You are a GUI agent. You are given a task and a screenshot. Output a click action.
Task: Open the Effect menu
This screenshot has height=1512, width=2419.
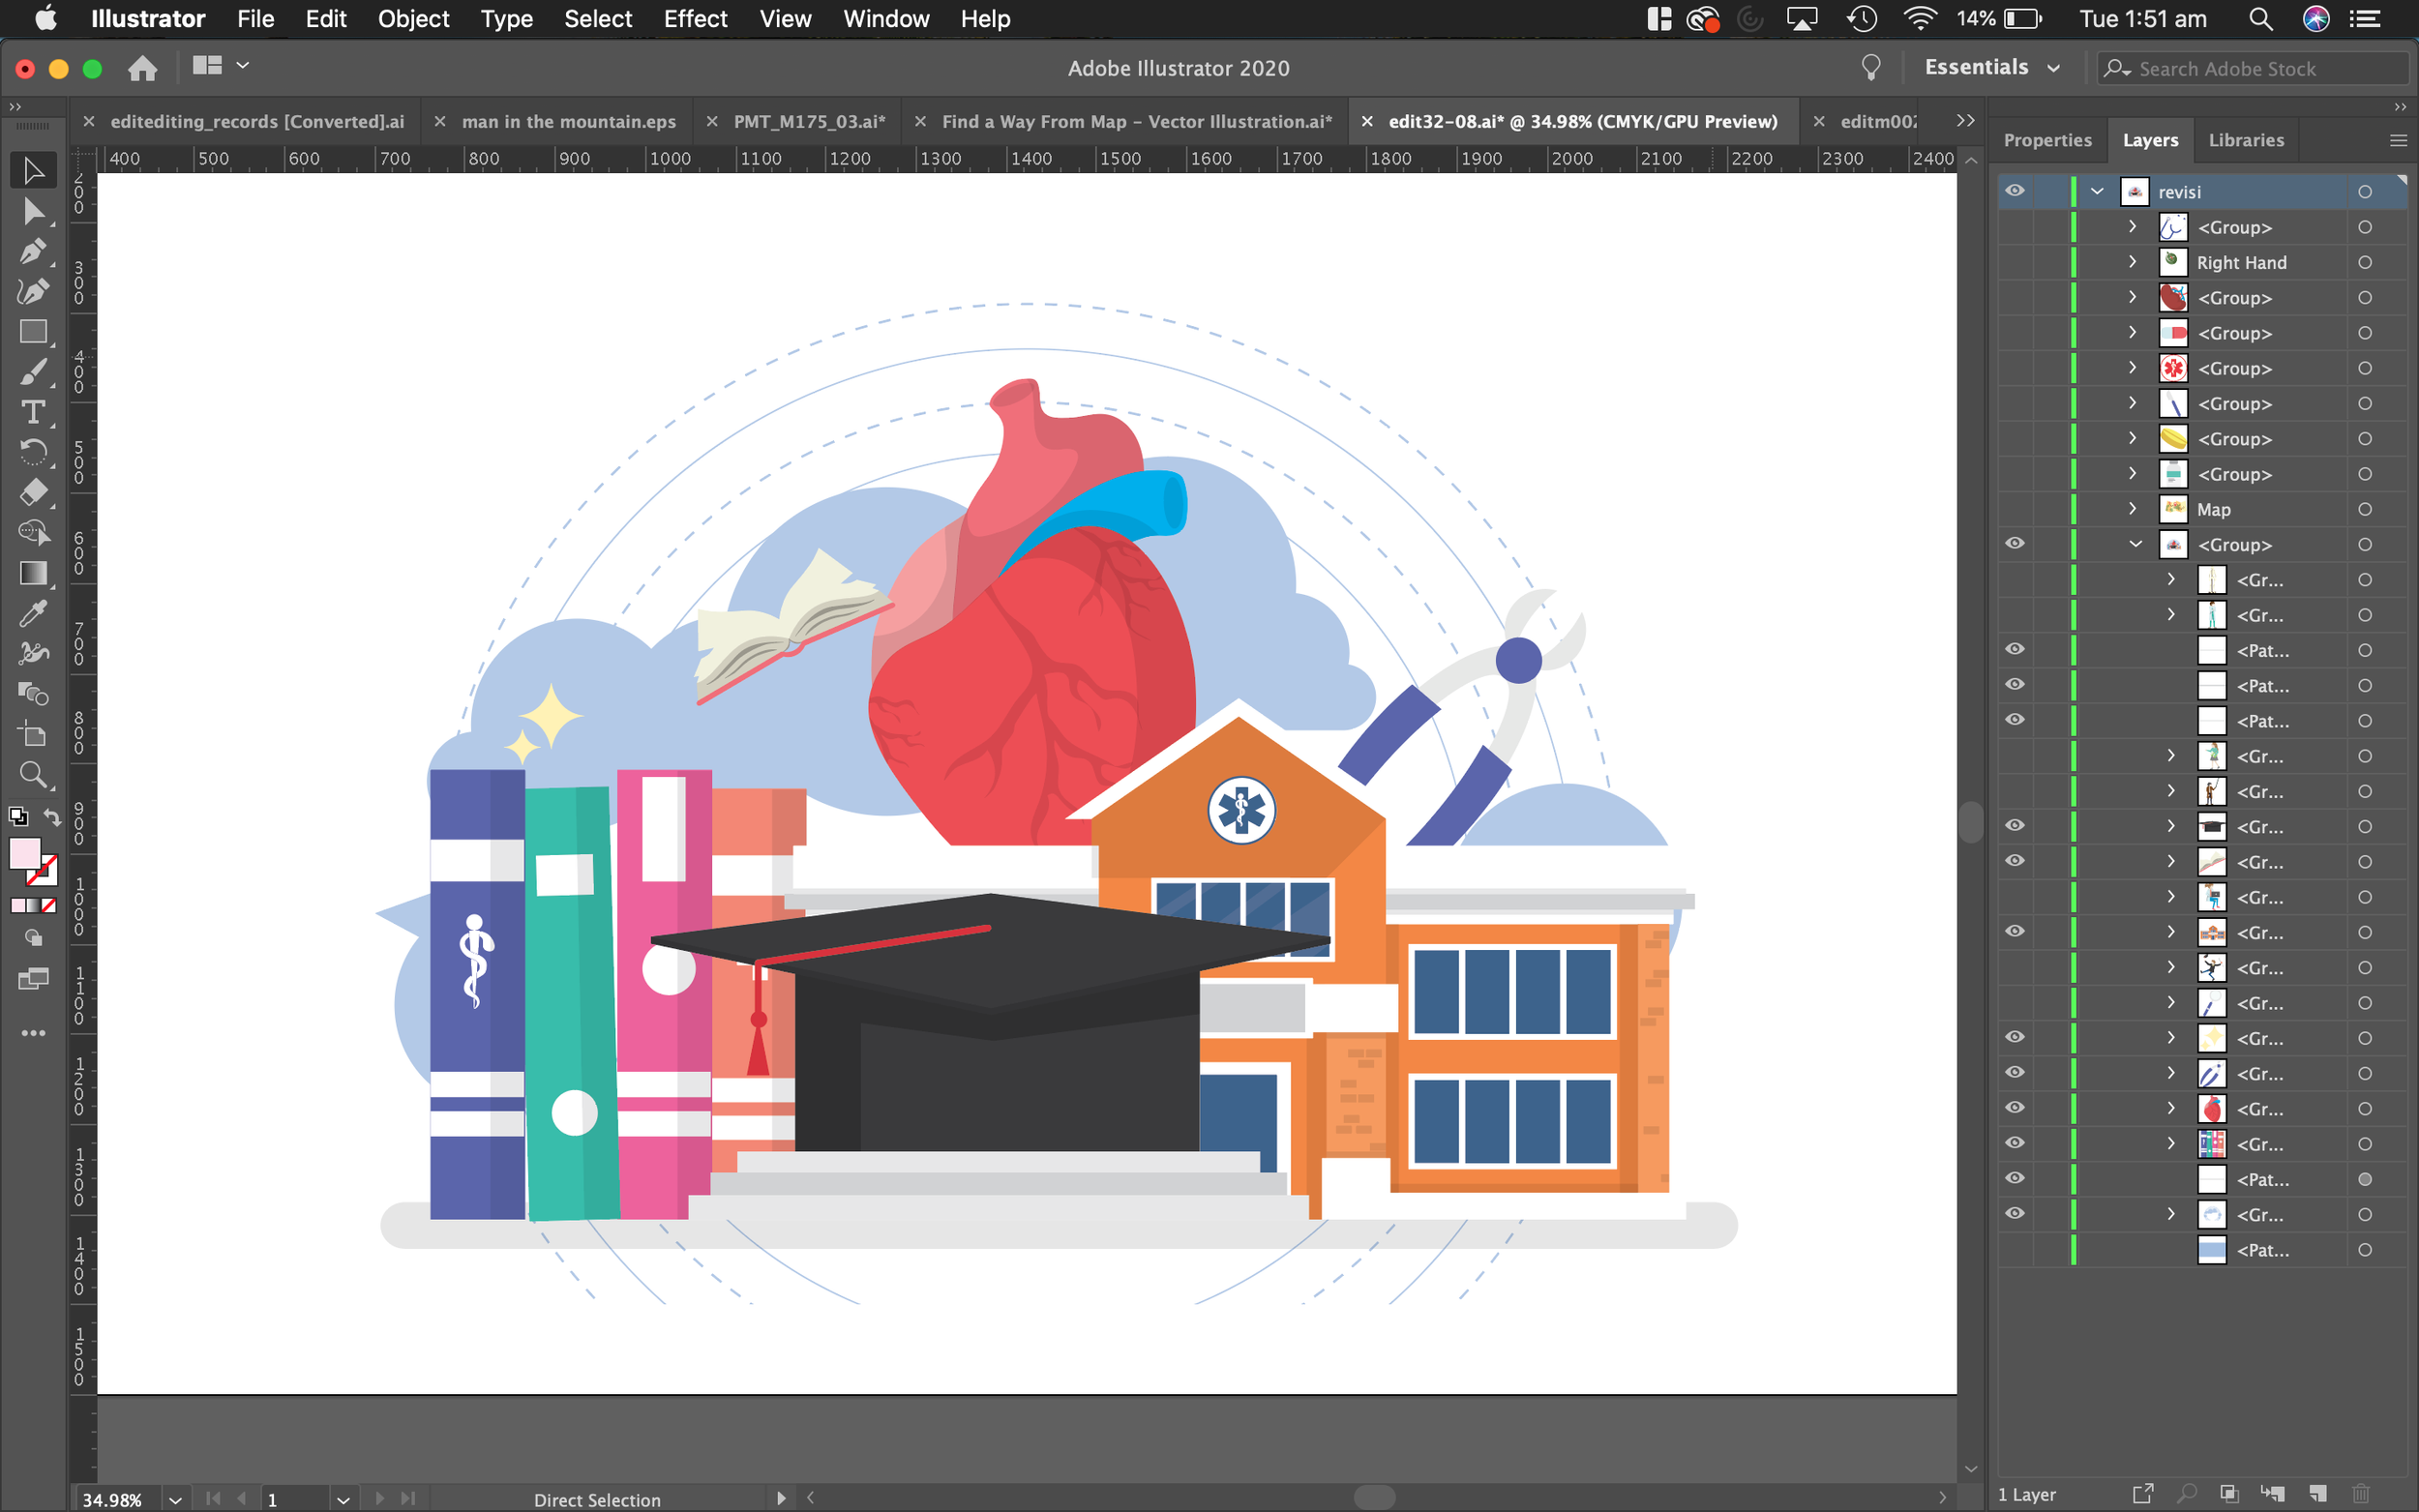pyautogui.click(x=695, y=19)
